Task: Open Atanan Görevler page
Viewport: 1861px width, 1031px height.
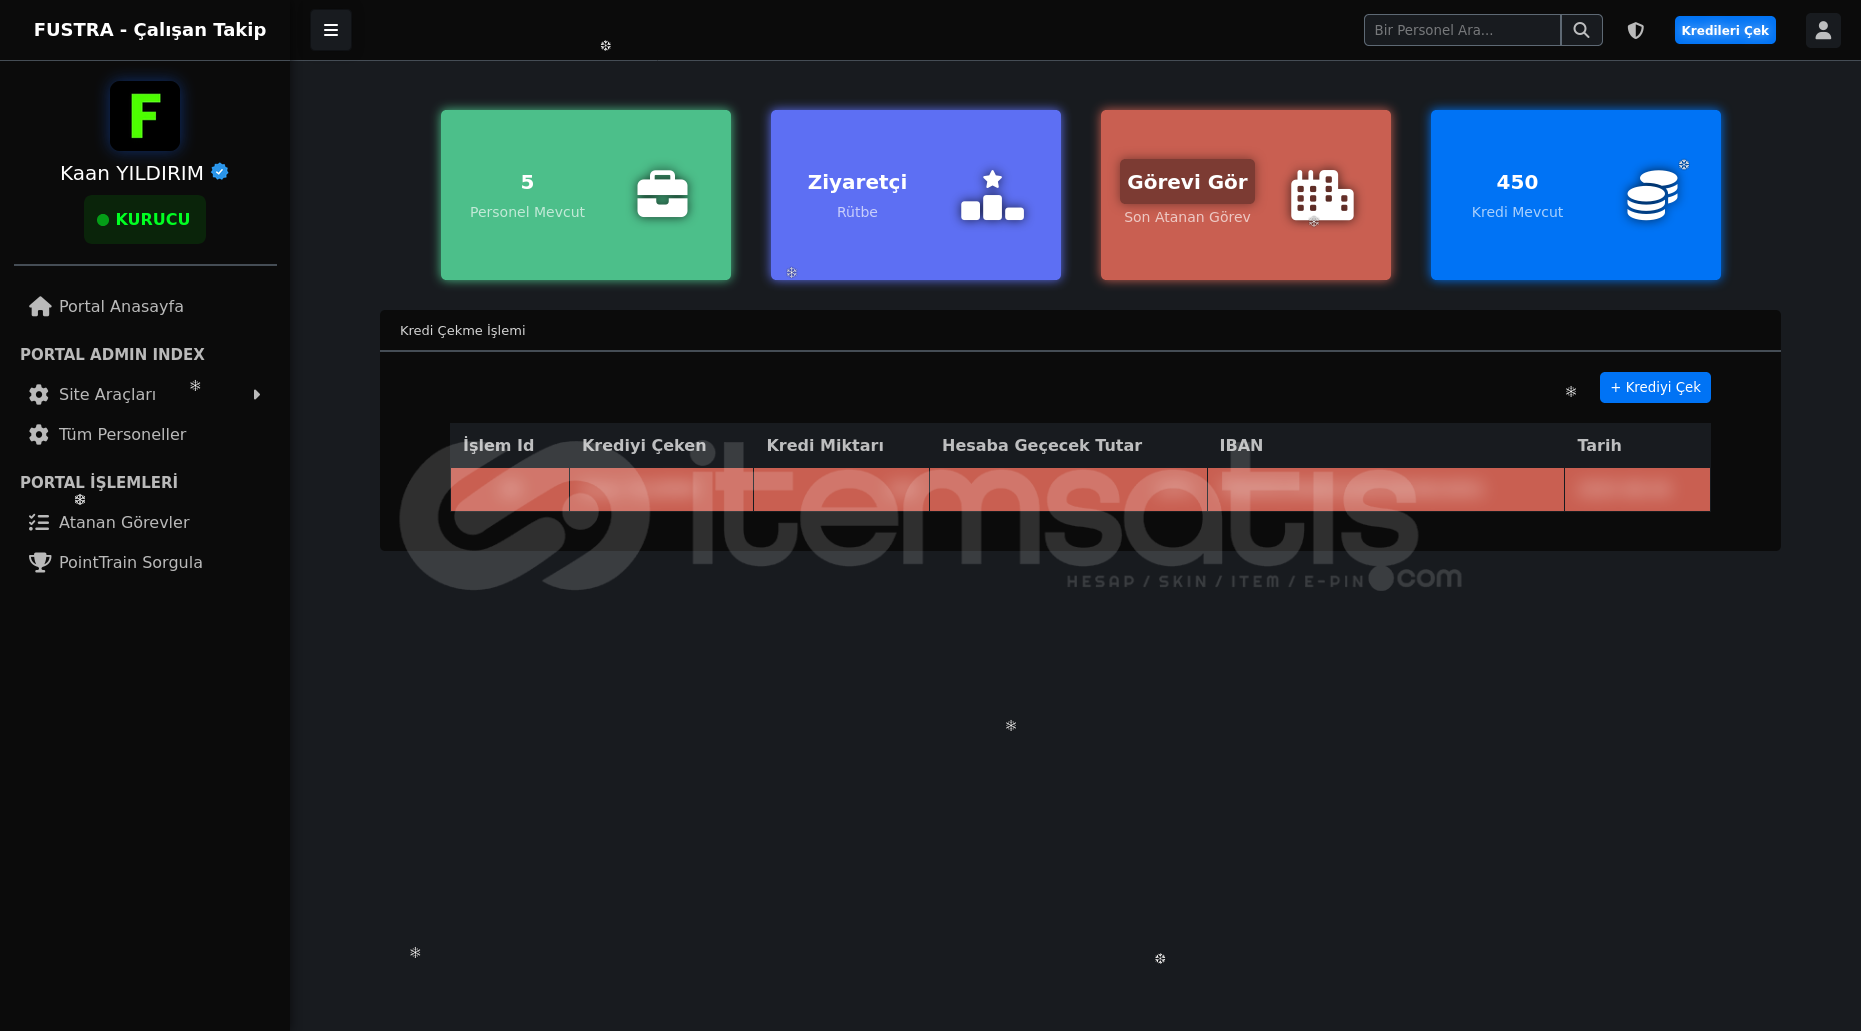Action: click(x=124, y=522)
